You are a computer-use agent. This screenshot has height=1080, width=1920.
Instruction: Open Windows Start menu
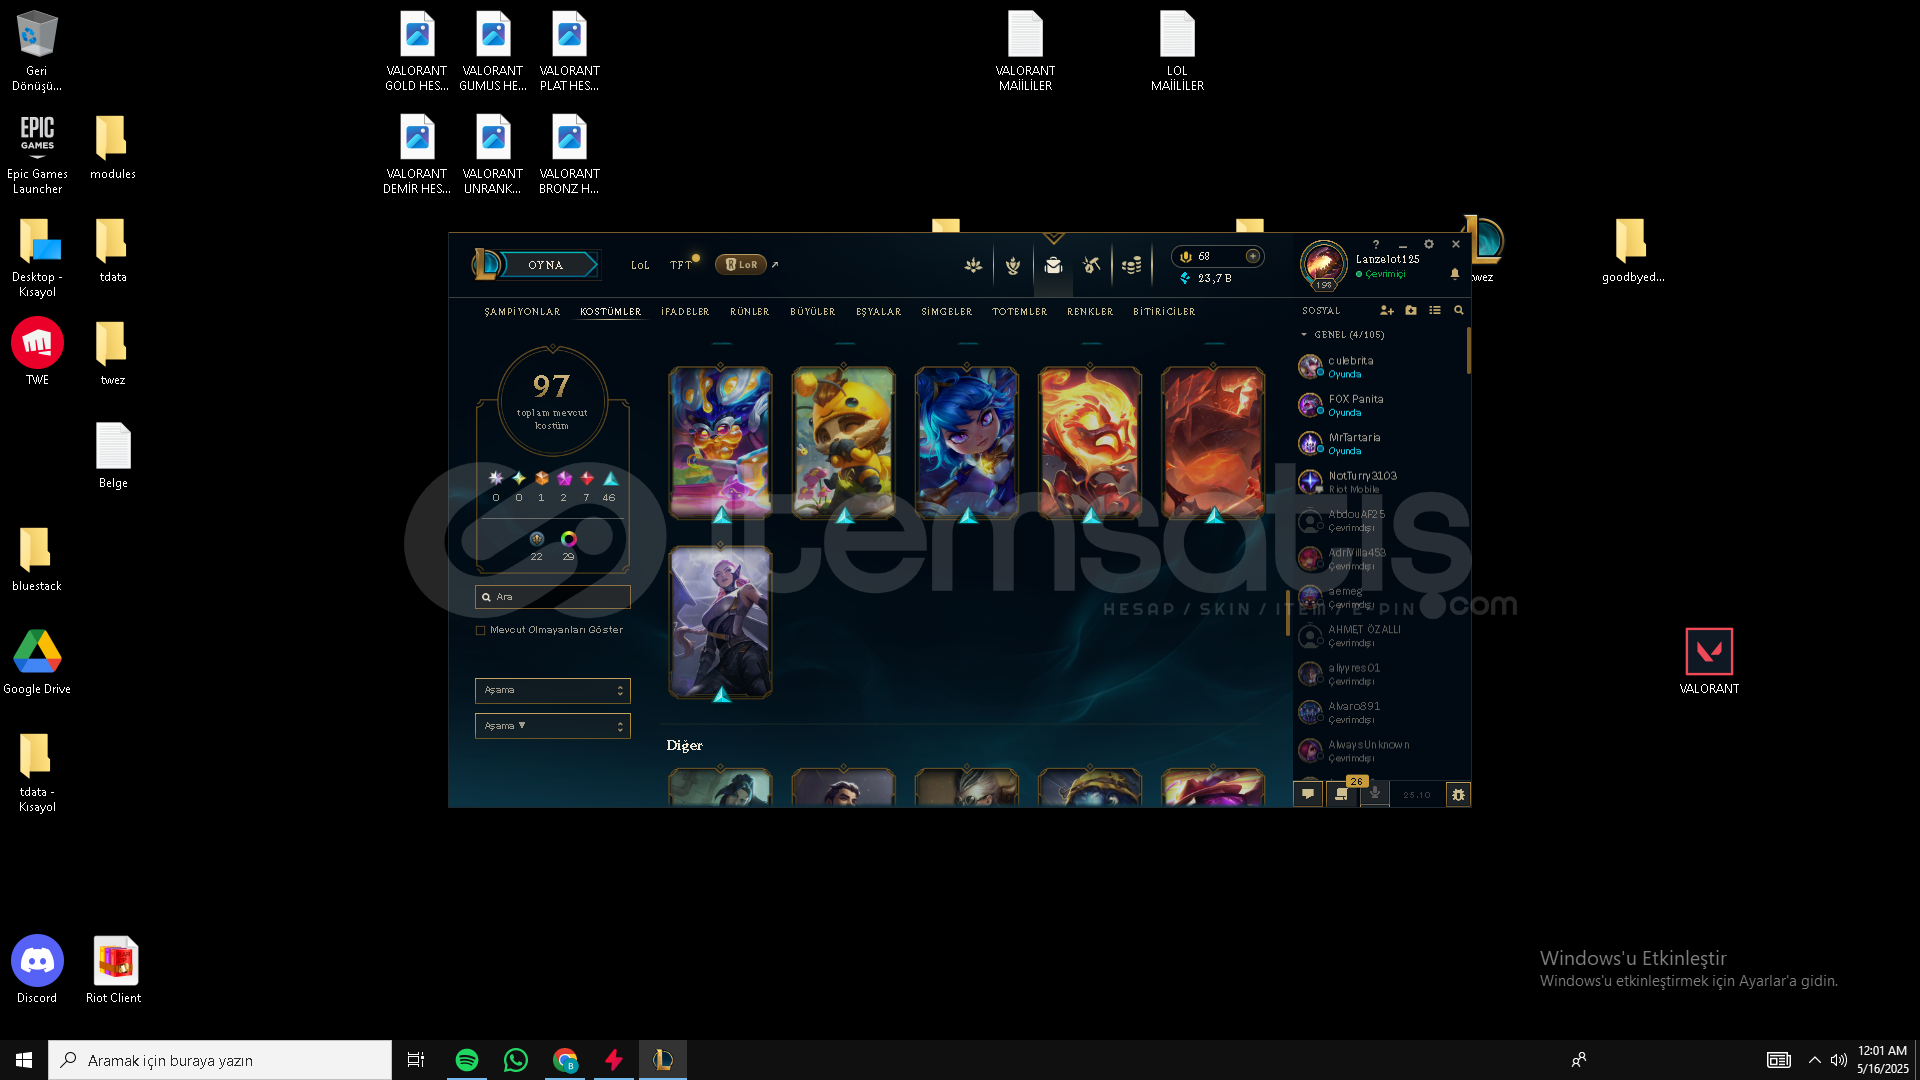(24, 1060)
